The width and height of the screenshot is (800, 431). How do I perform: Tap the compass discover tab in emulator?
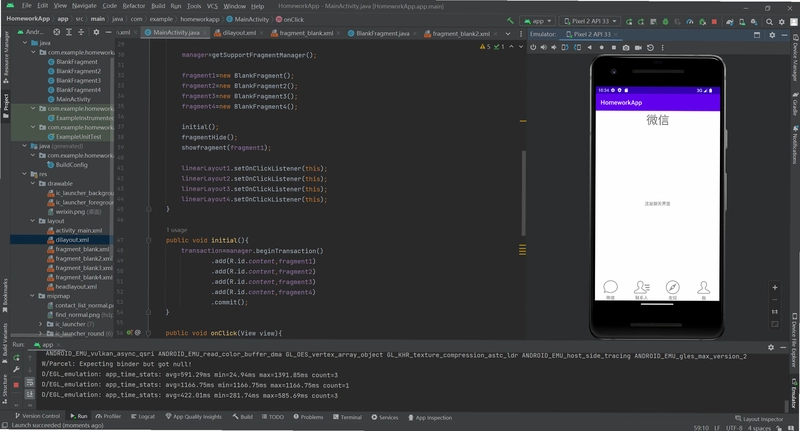click(672, 289)
